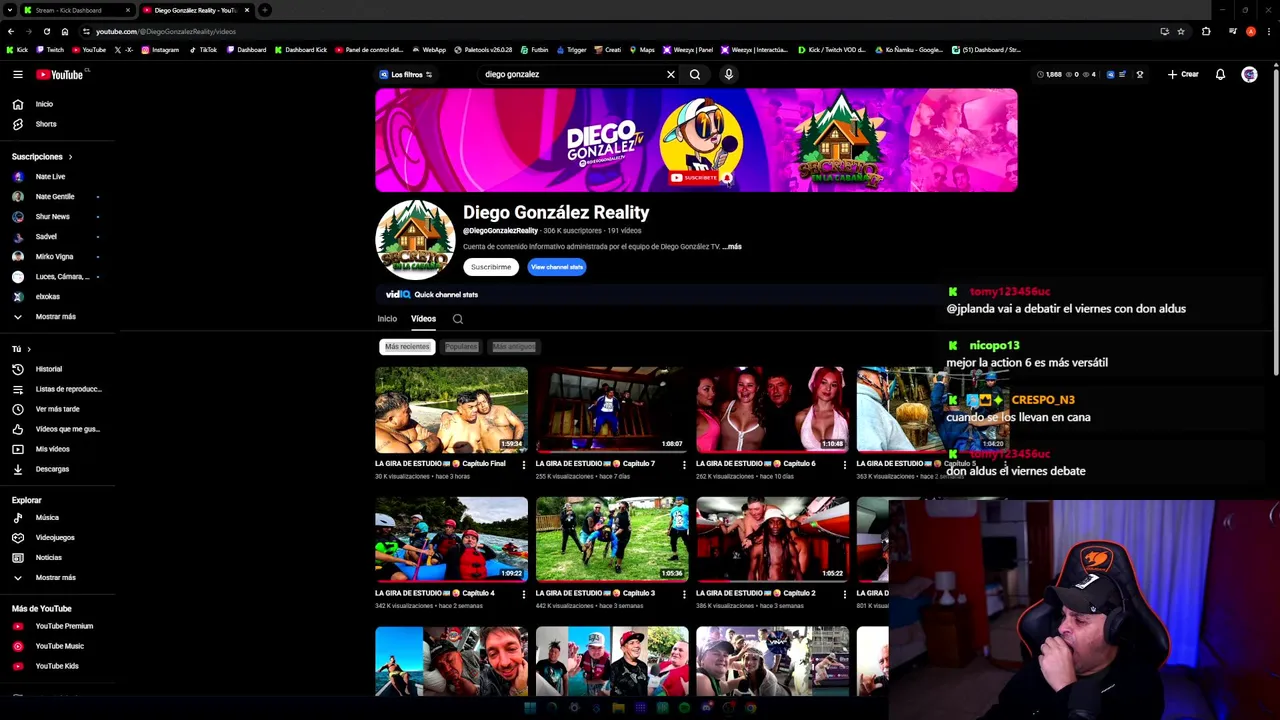The height and width of the screenshot is (720, 1280).
Task: Open vidIQ Quick channel stats bar
Action: pos(432,295)
